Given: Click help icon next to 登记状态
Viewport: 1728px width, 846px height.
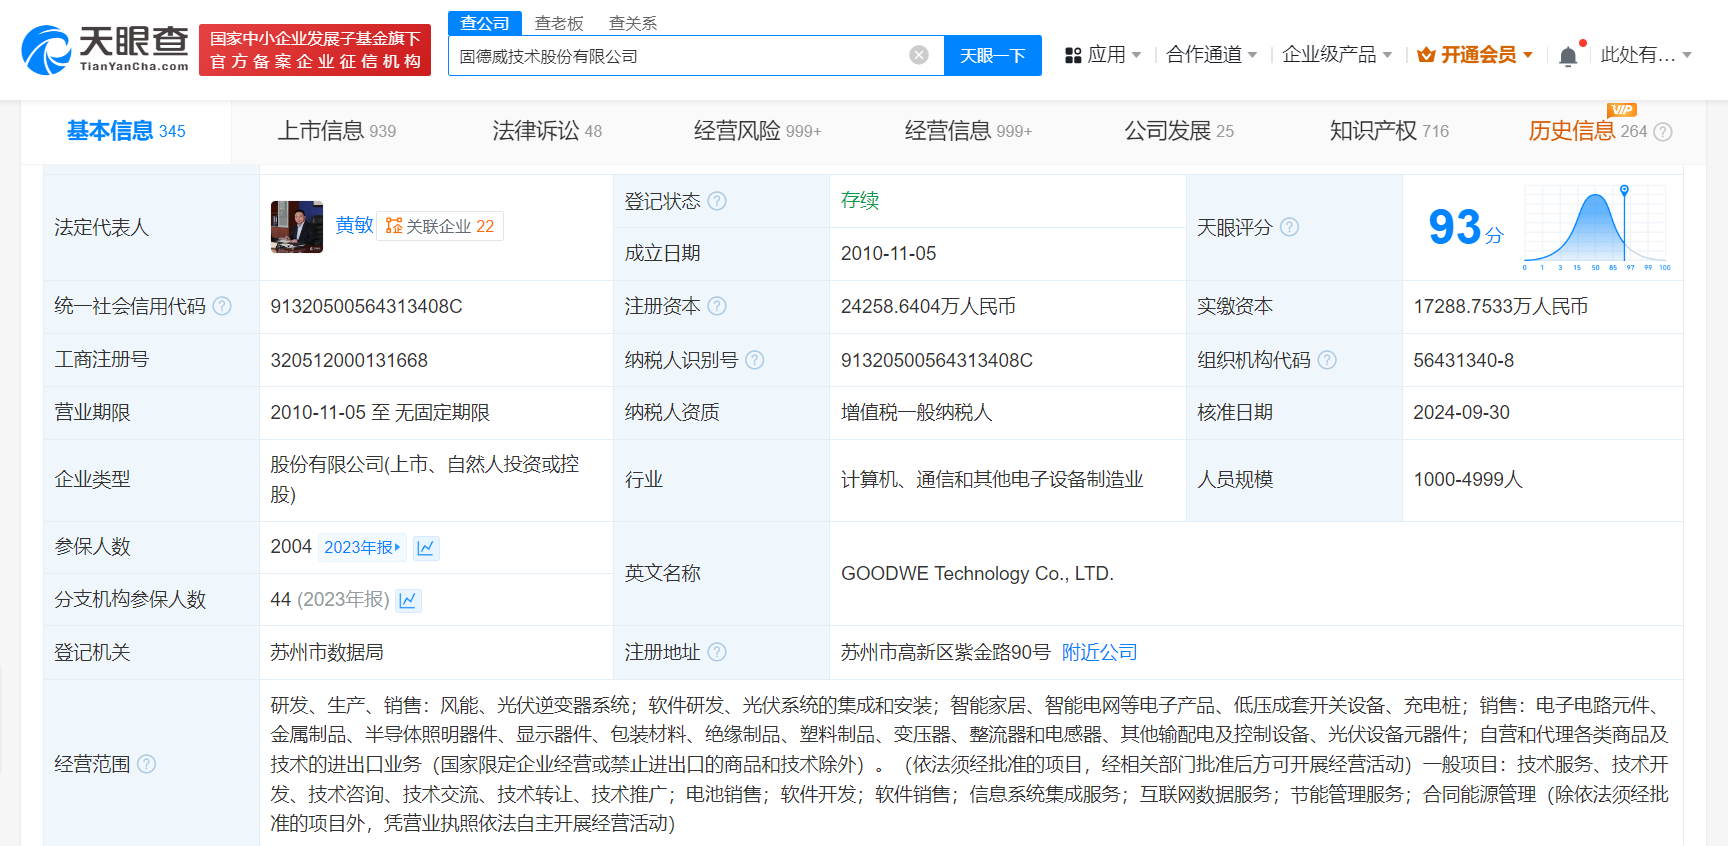Looking at the screenshot, I should [x=717, y=201].
